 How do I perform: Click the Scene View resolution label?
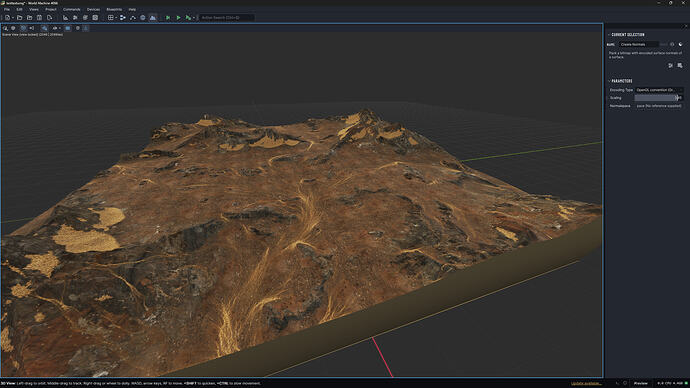coord(33,34)
